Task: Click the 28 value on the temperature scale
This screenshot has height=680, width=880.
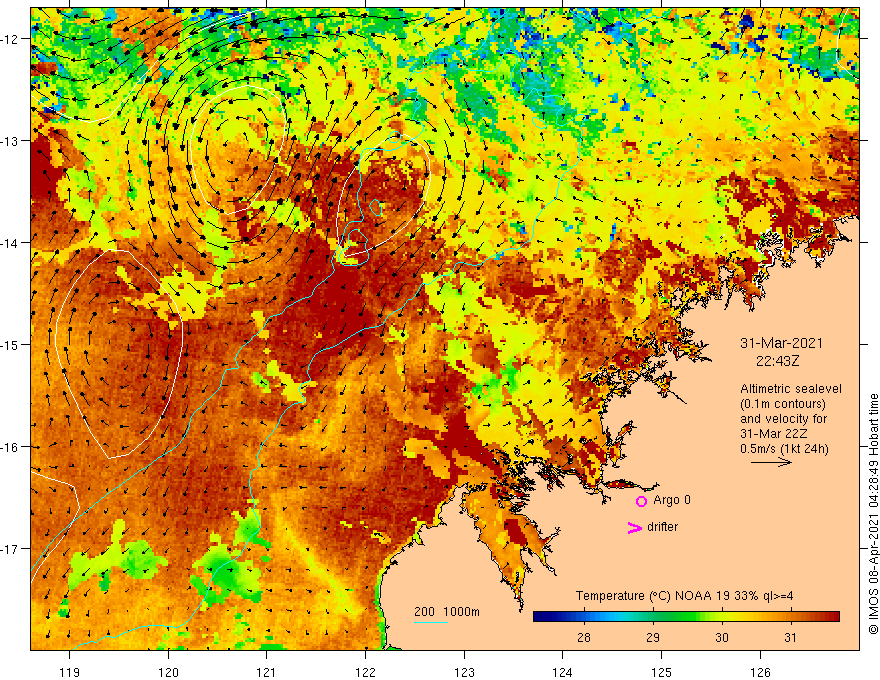Action: pyautogui.click(x=584, y=637)
